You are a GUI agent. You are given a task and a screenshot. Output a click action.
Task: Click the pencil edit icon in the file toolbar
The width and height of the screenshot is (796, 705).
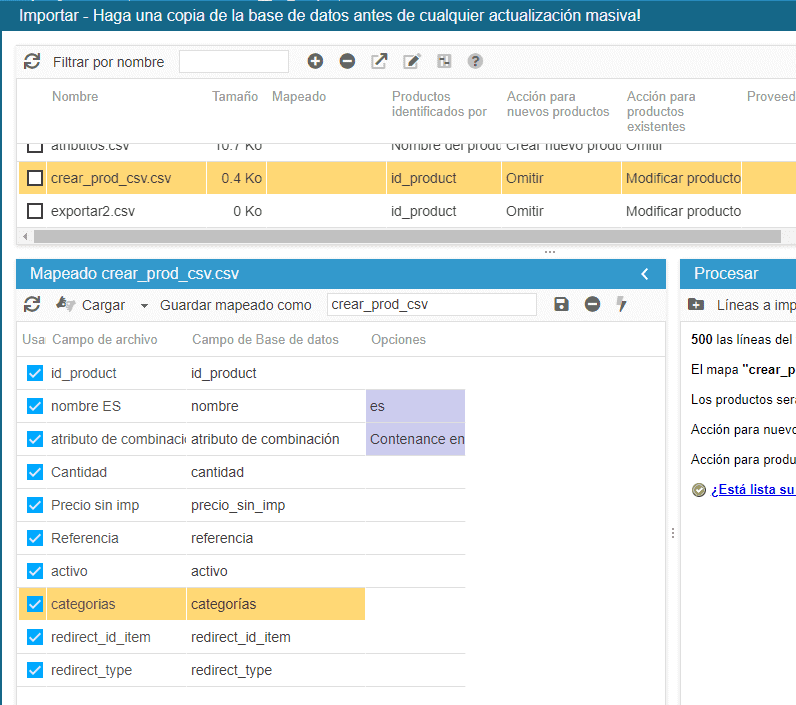click(411, 62)
